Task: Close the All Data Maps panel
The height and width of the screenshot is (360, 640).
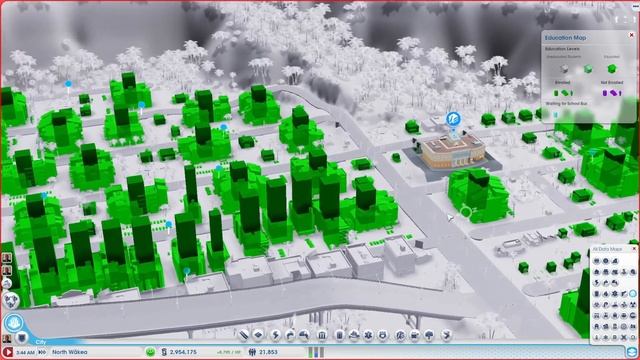Action: (x=634, y=249)
